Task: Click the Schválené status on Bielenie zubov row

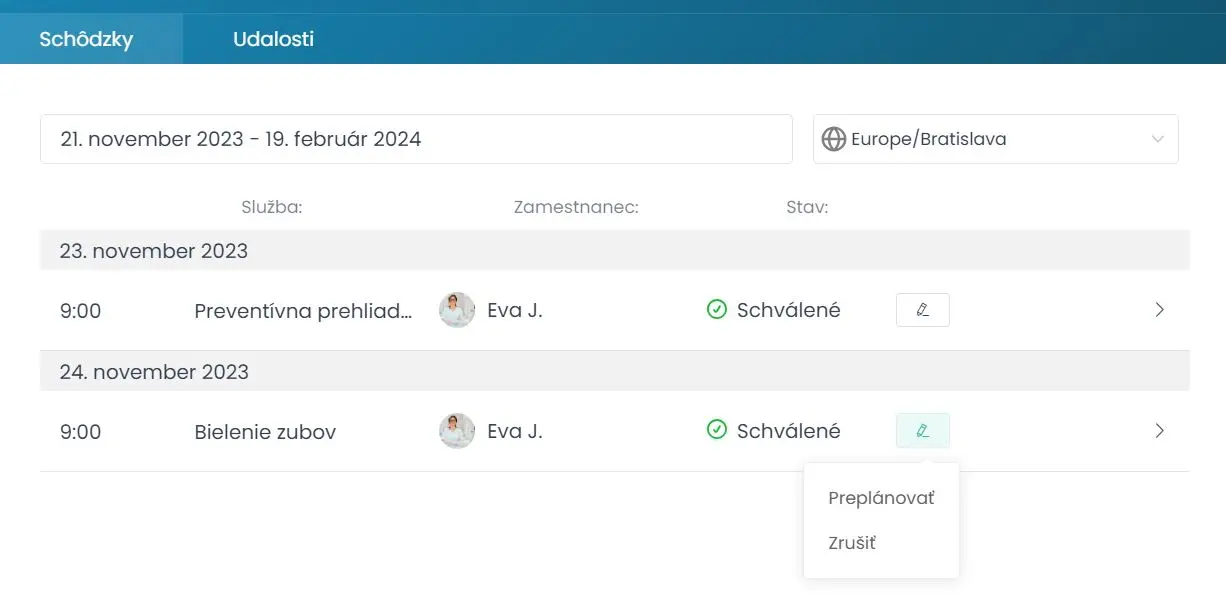Action: coord(788,431)
